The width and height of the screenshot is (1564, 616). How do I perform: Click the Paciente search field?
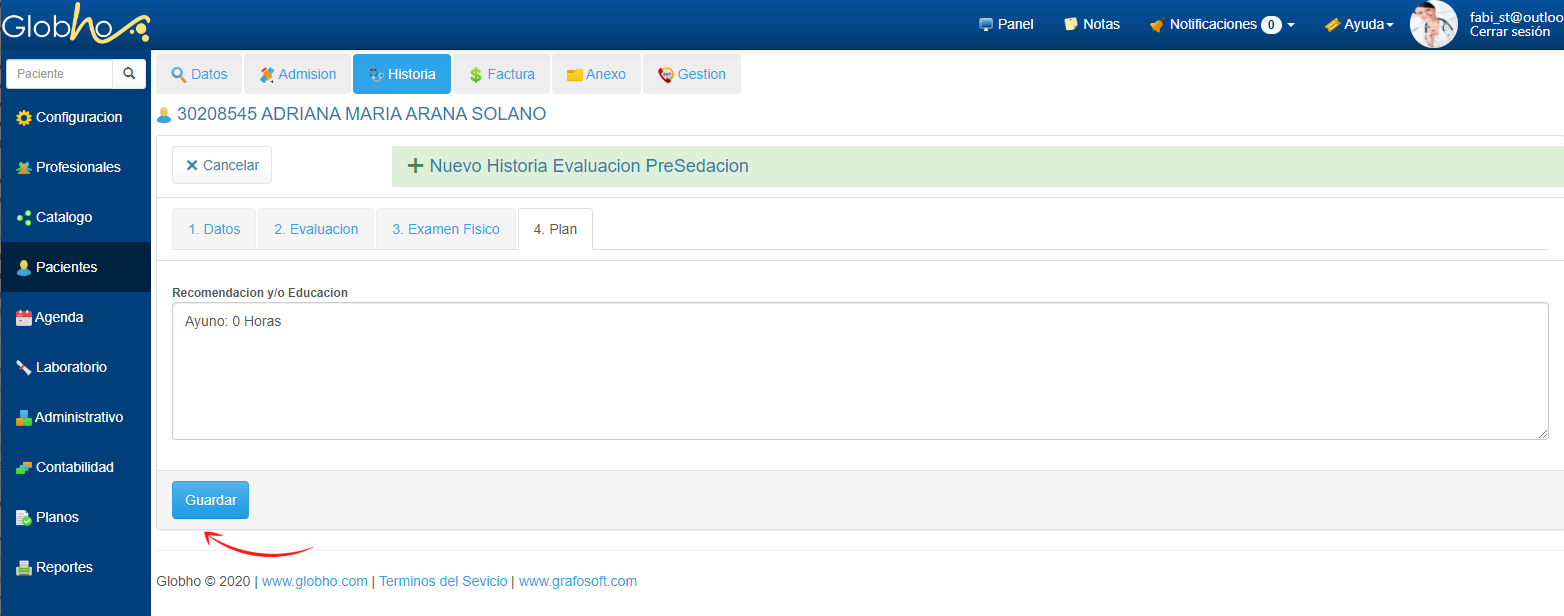pos(60,74)
